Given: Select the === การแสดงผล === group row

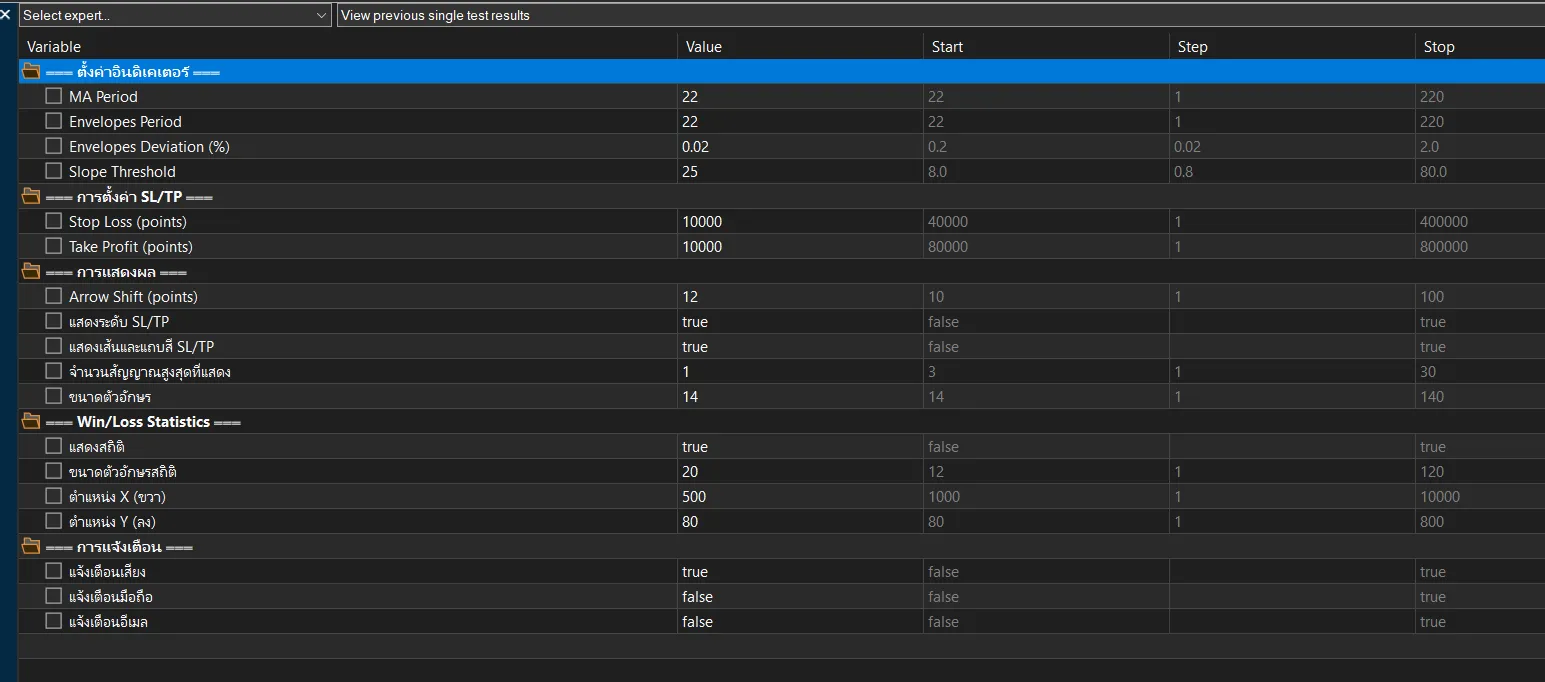Looking at the screenshot, I should coord(782,272).
